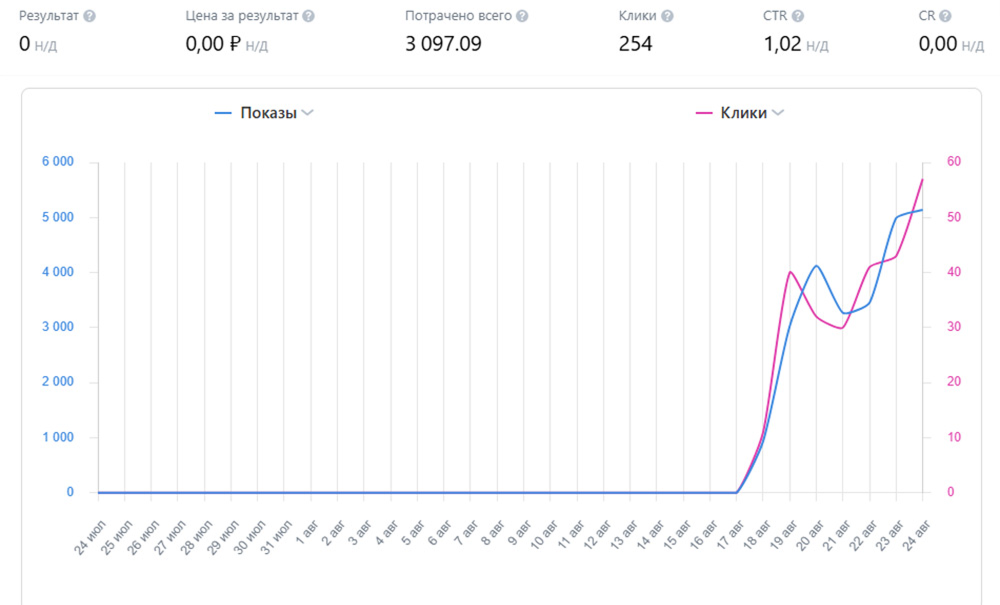The height and width of the screenshot is (605, 1000).
Task: Click the help icon next to Результат
Action: [90, 16]
